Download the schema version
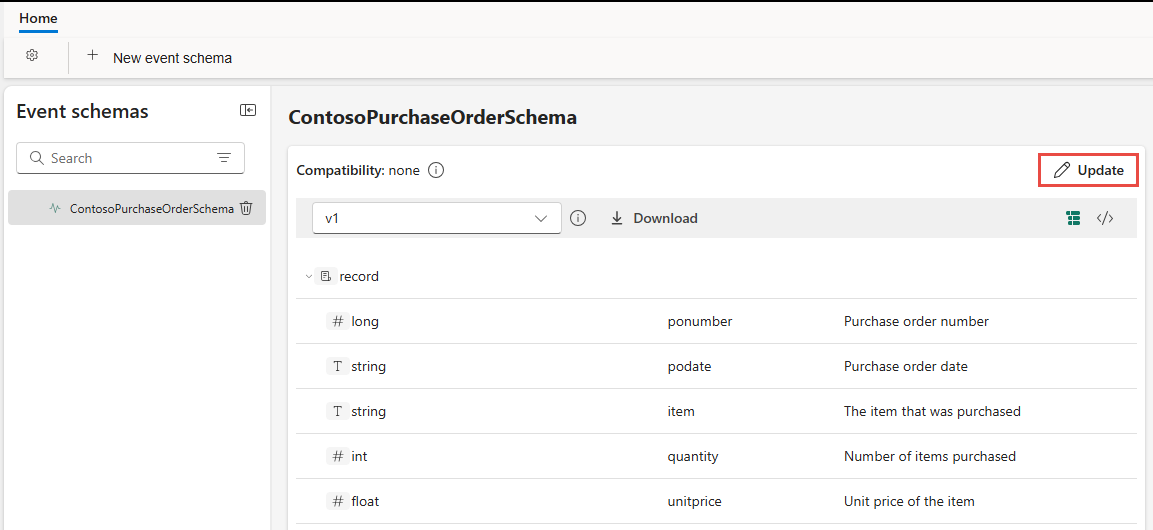Screen dimensions: 1153x530 click(654, 218)
